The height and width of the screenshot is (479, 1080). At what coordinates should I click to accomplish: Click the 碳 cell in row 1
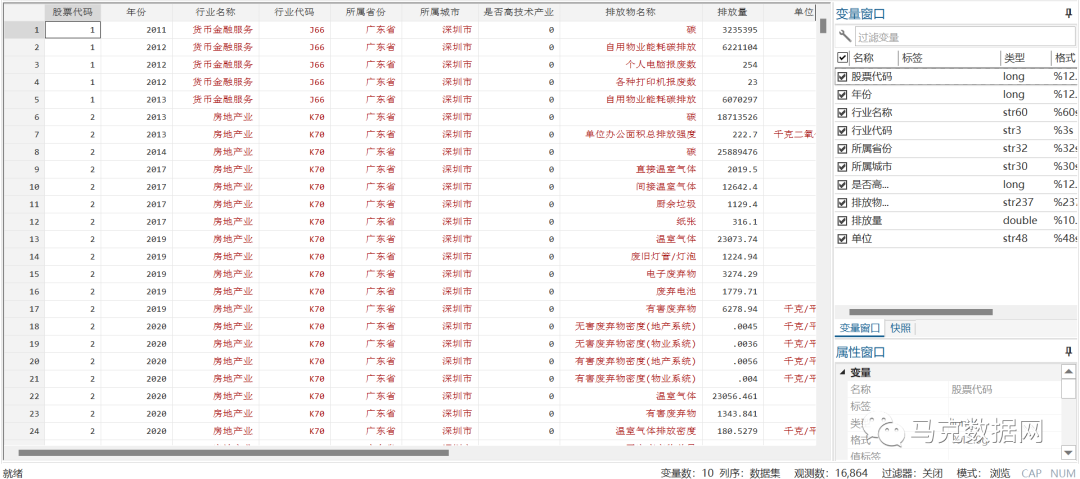tap(631, 30)
